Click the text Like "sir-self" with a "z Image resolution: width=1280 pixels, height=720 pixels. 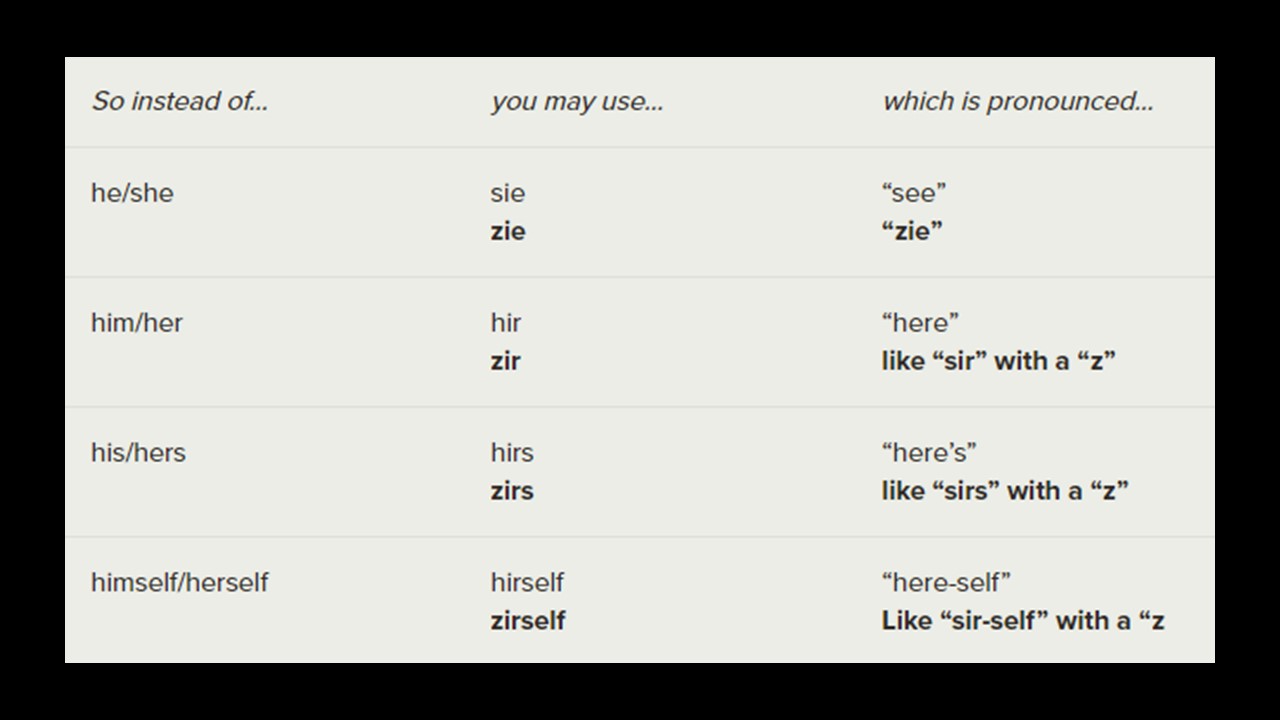click(1022, 621)
